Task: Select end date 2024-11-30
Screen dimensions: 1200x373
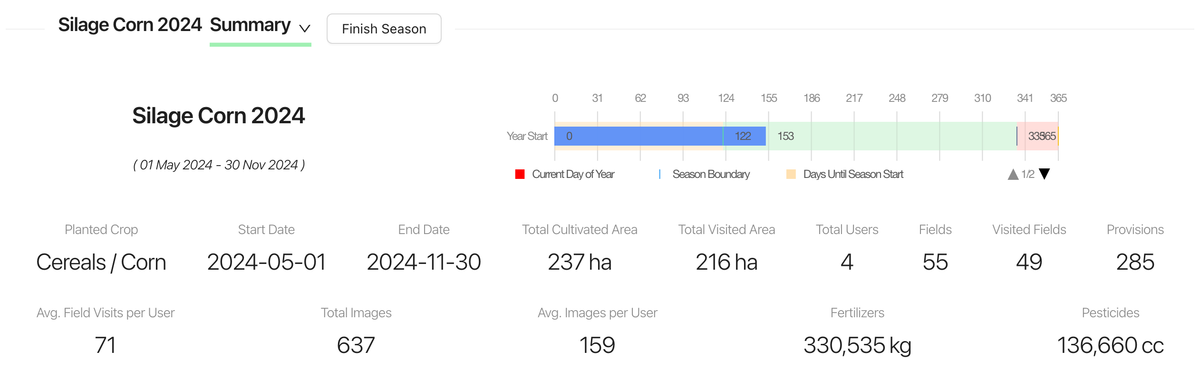Action: (424, 263)
